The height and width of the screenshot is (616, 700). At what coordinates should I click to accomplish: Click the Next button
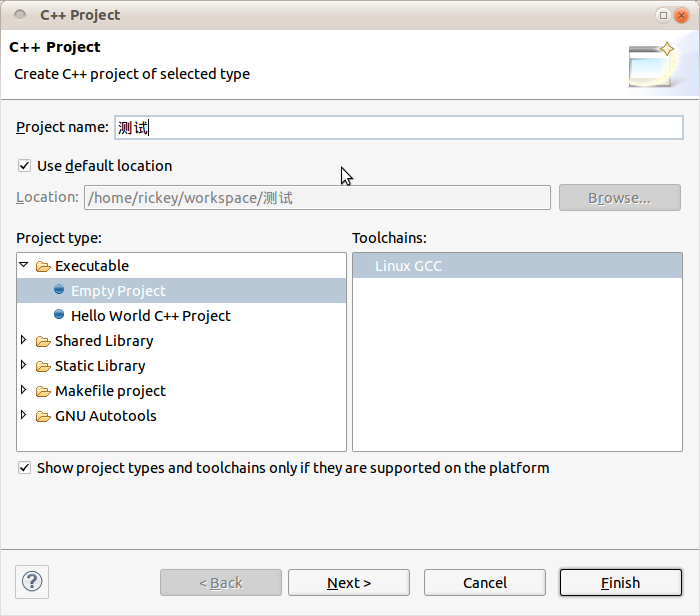pyautogui.click(x=349, y=583)
